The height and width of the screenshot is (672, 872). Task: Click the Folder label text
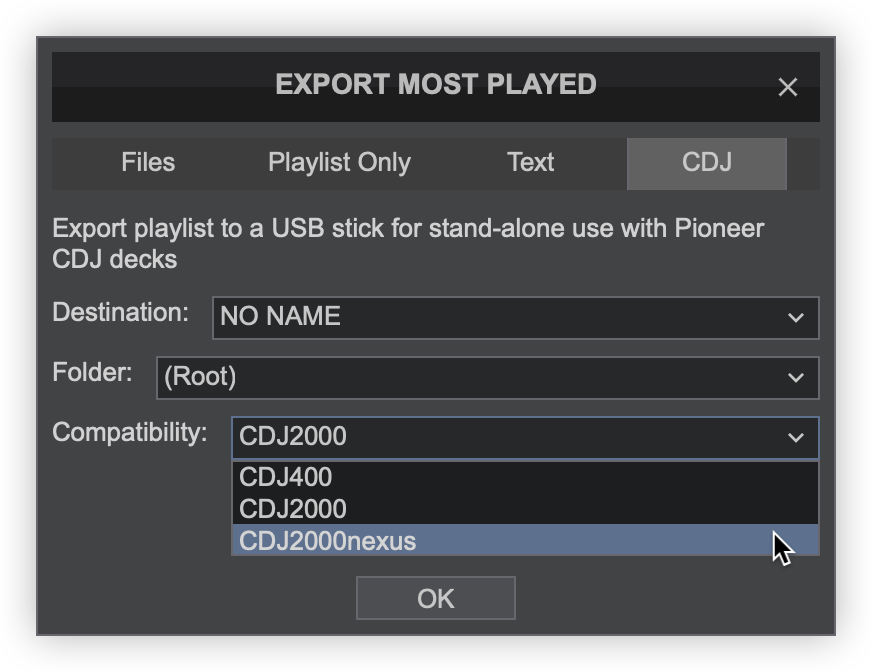pos(92,373)
